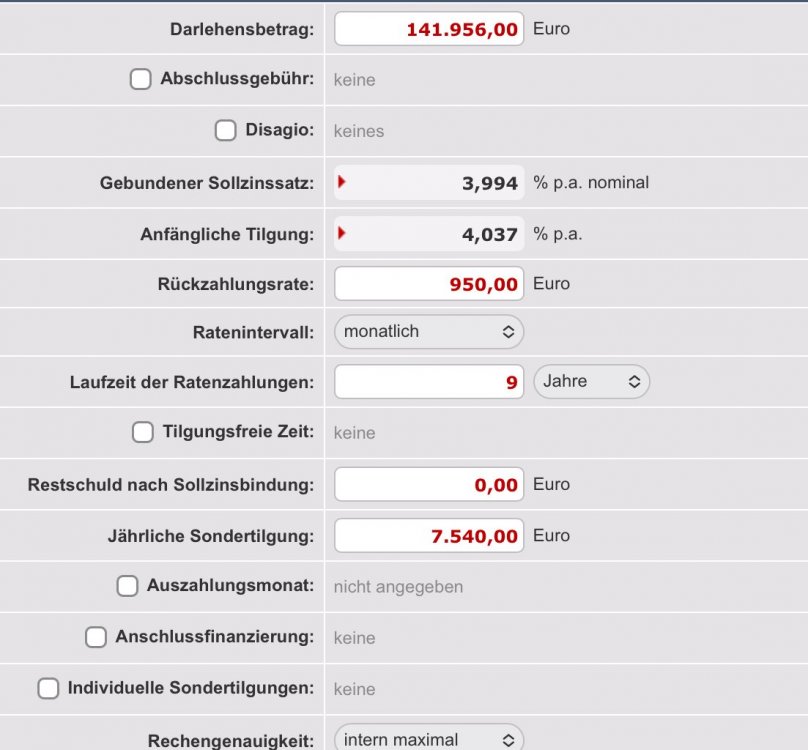Edit the Jährliche Sondertilgung amount
This screenshot has width=808, height=750.
pyautogui.click(x=428, y=534)
